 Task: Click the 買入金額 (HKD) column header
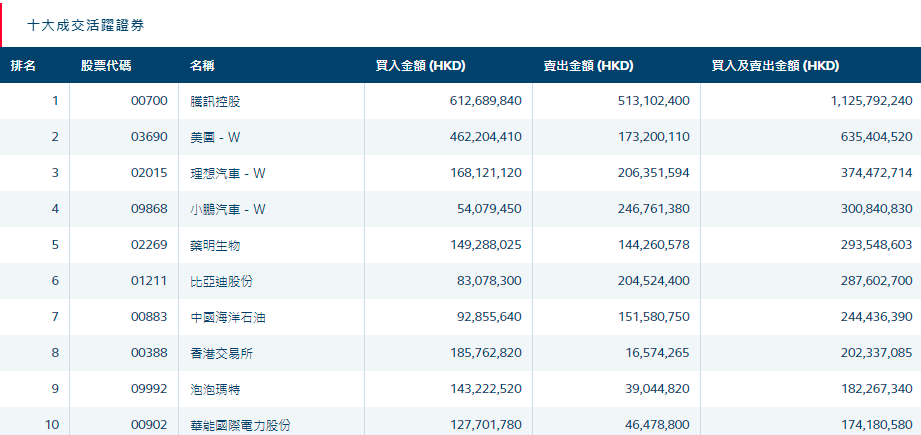click(421, 66)
